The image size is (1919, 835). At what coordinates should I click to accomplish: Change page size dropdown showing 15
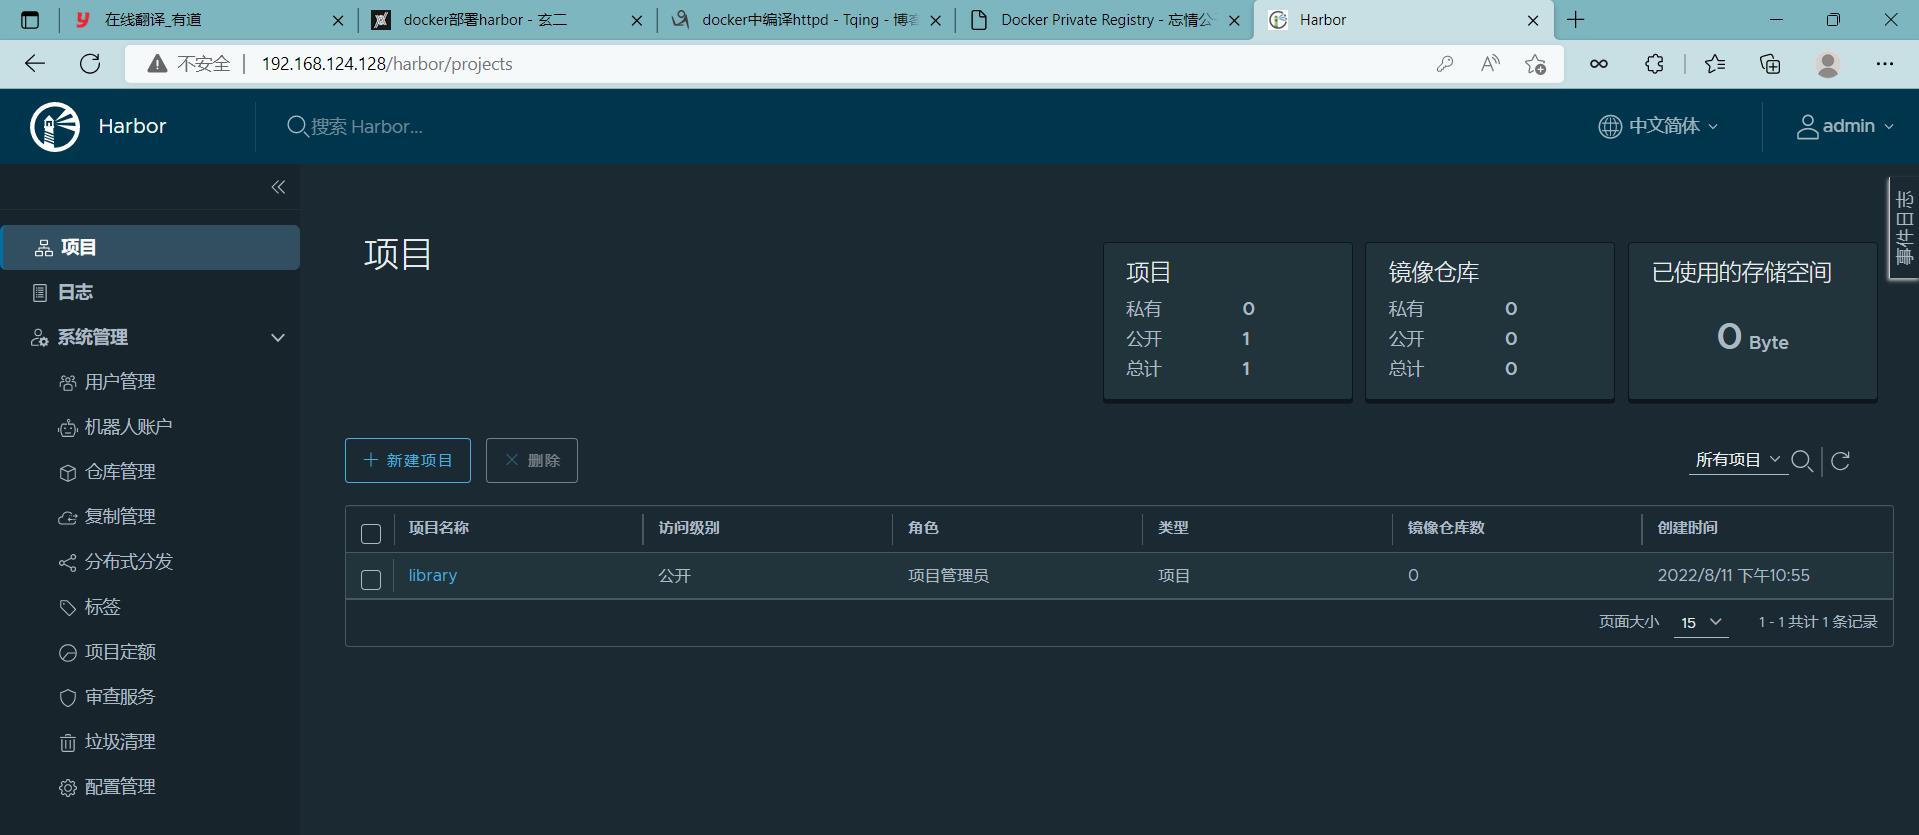(x=1700, y=622)
